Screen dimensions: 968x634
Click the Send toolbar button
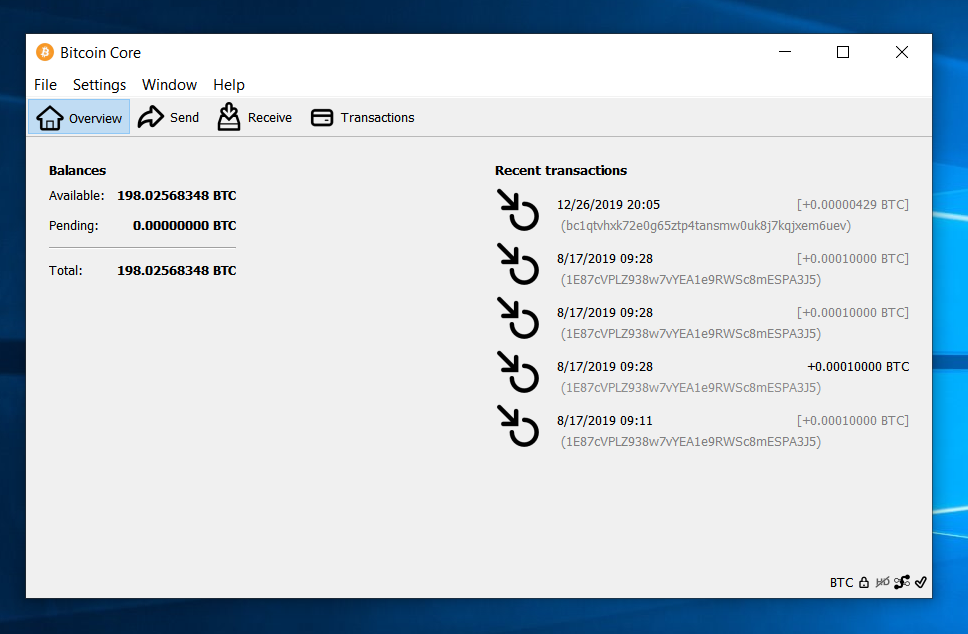coord(169,117)
